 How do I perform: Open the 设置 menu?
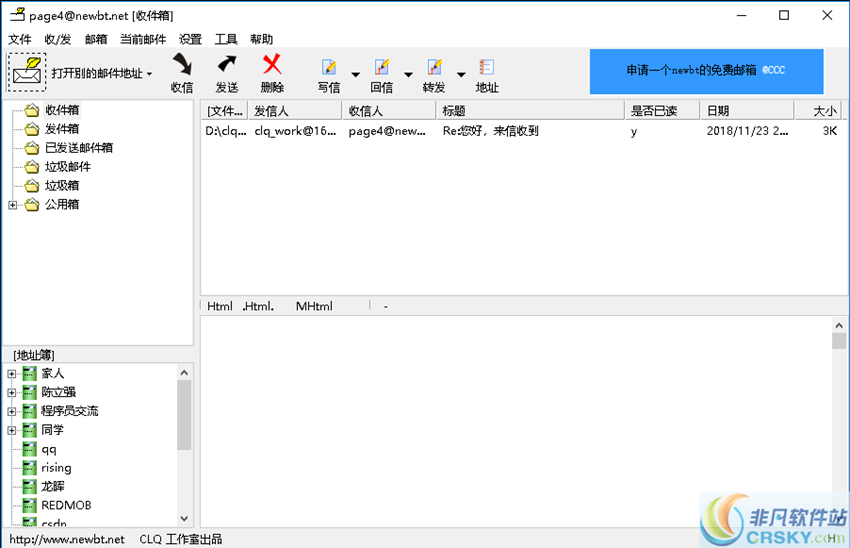(190, 39)
